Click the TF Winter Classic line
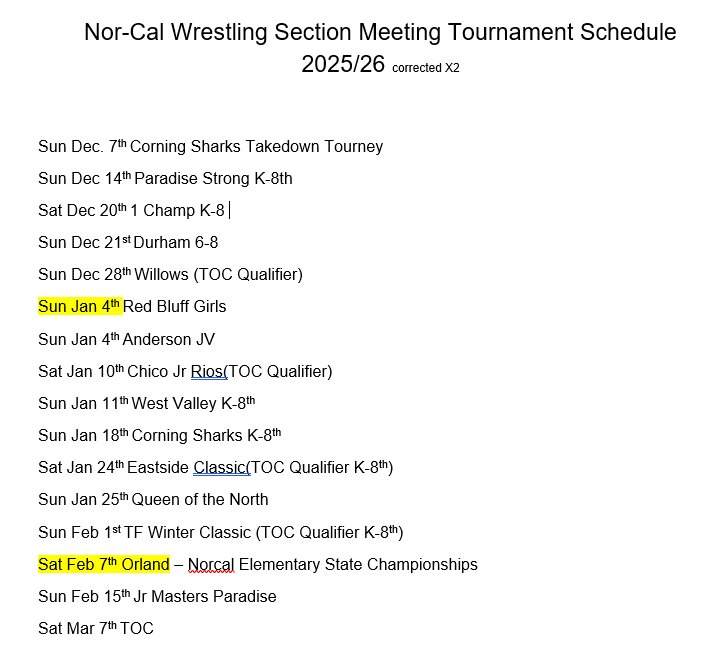 220,532
